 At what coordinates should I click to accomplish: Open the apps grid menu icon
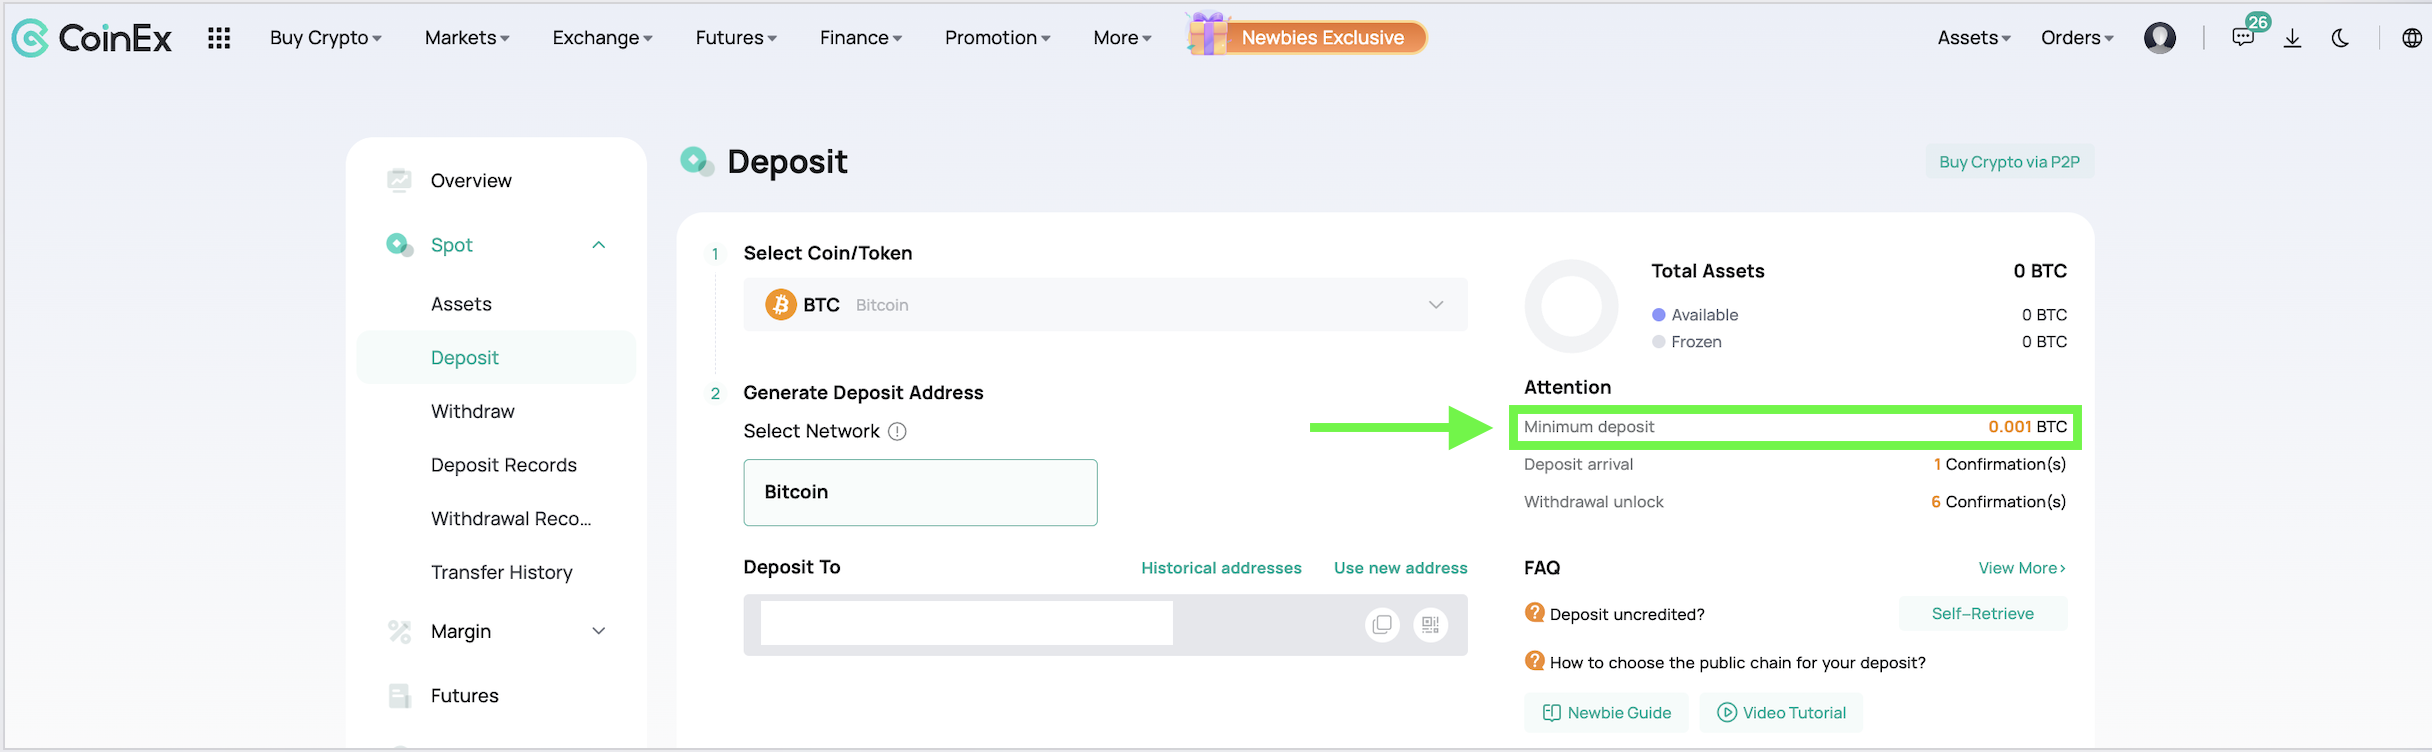(219, 38)
